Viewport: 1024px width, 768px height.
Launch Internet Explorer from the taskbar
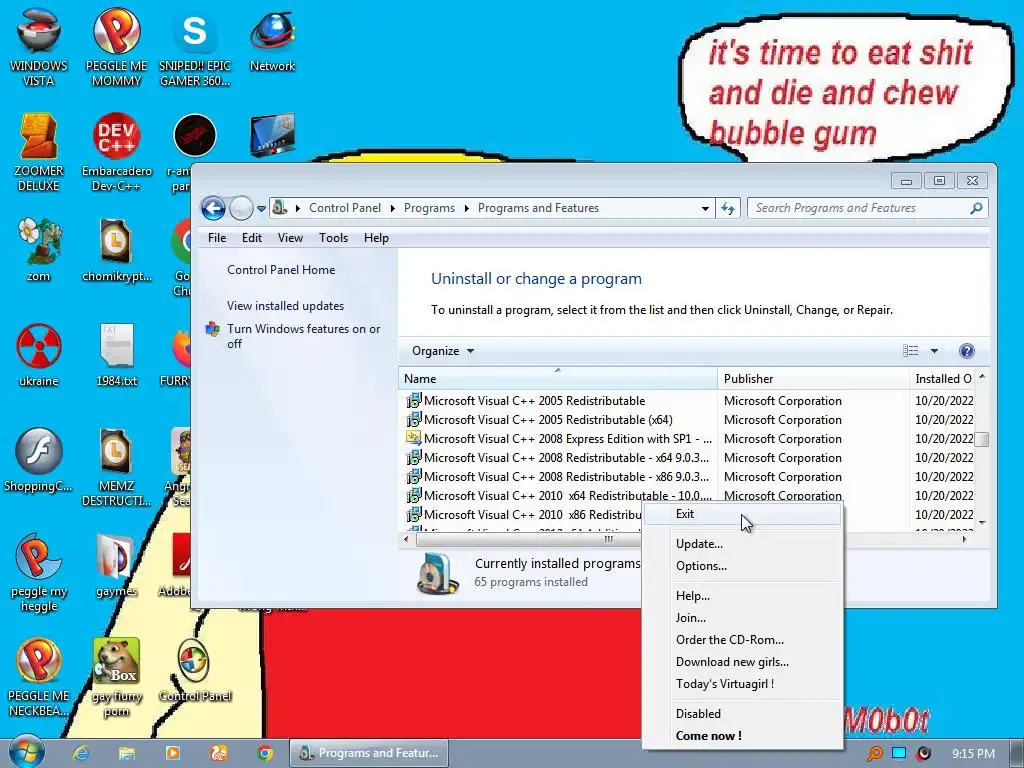click(x=81, y=753)
